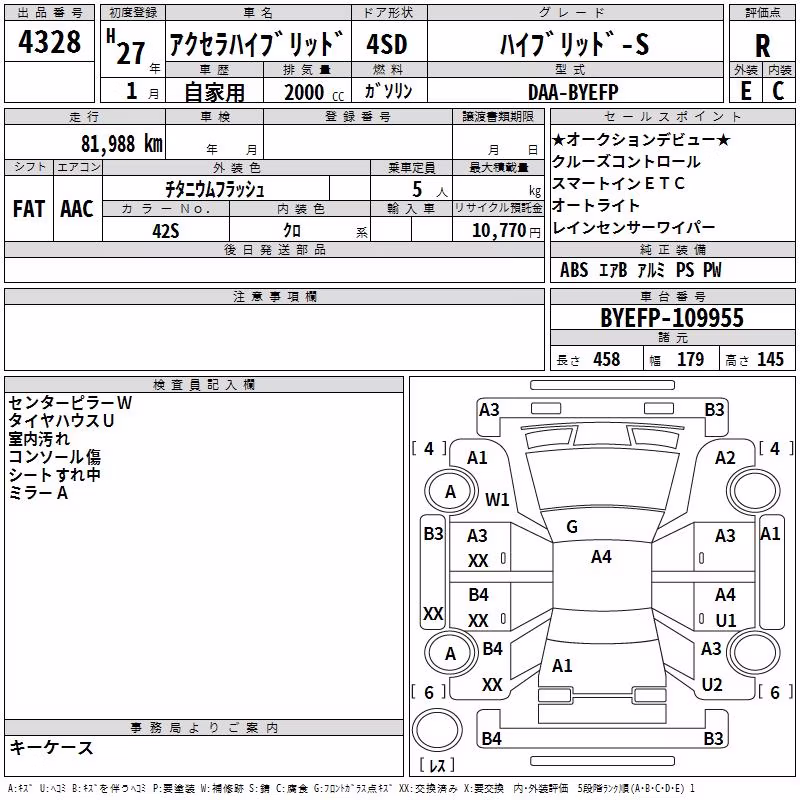Click the width value 179
The width and height of the screenshot is (800, 800).
690,359
